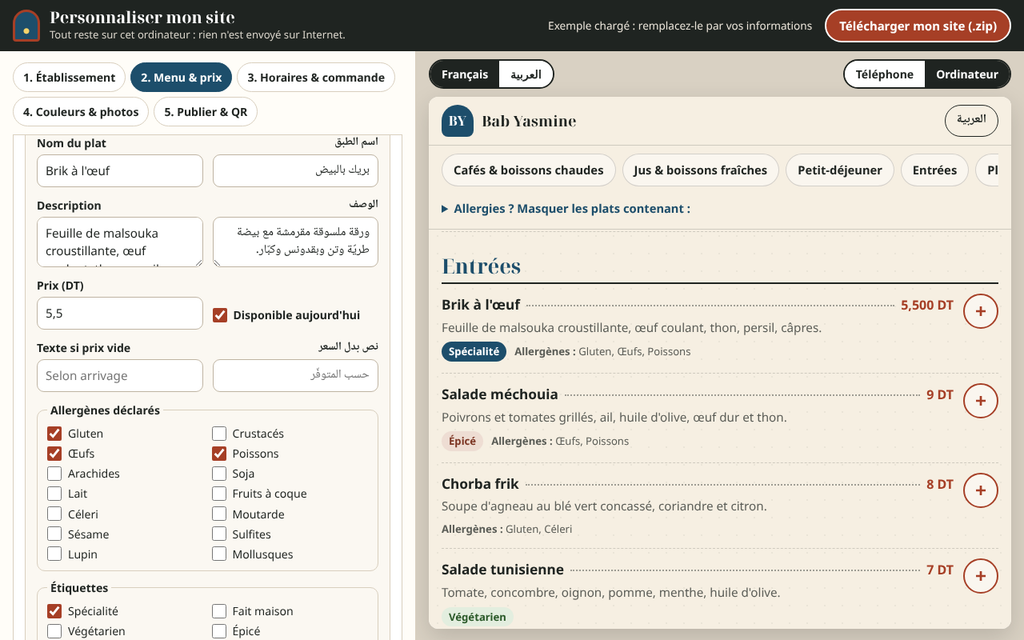
Task: Go to 5. Publier & QR tab
Action: [x=206, y=112]
